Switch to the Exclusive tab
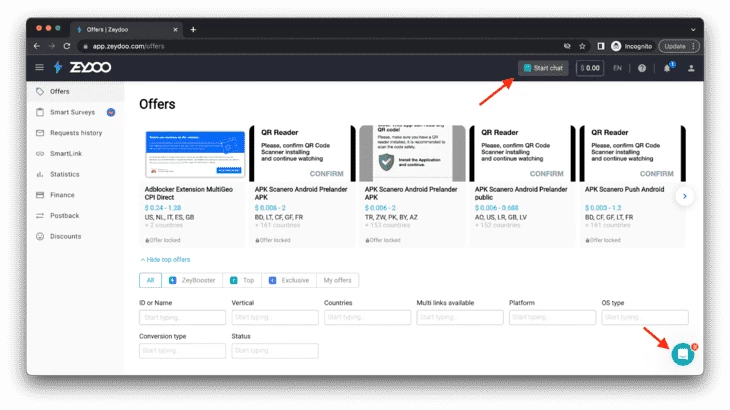Screen dimensions: 730x410 (289, 280)
